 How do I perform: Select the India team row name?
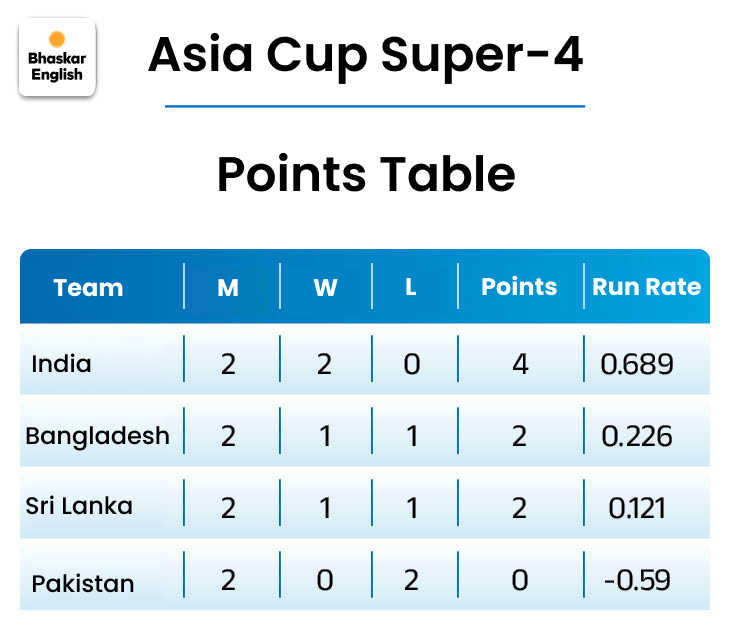[61, 363]
